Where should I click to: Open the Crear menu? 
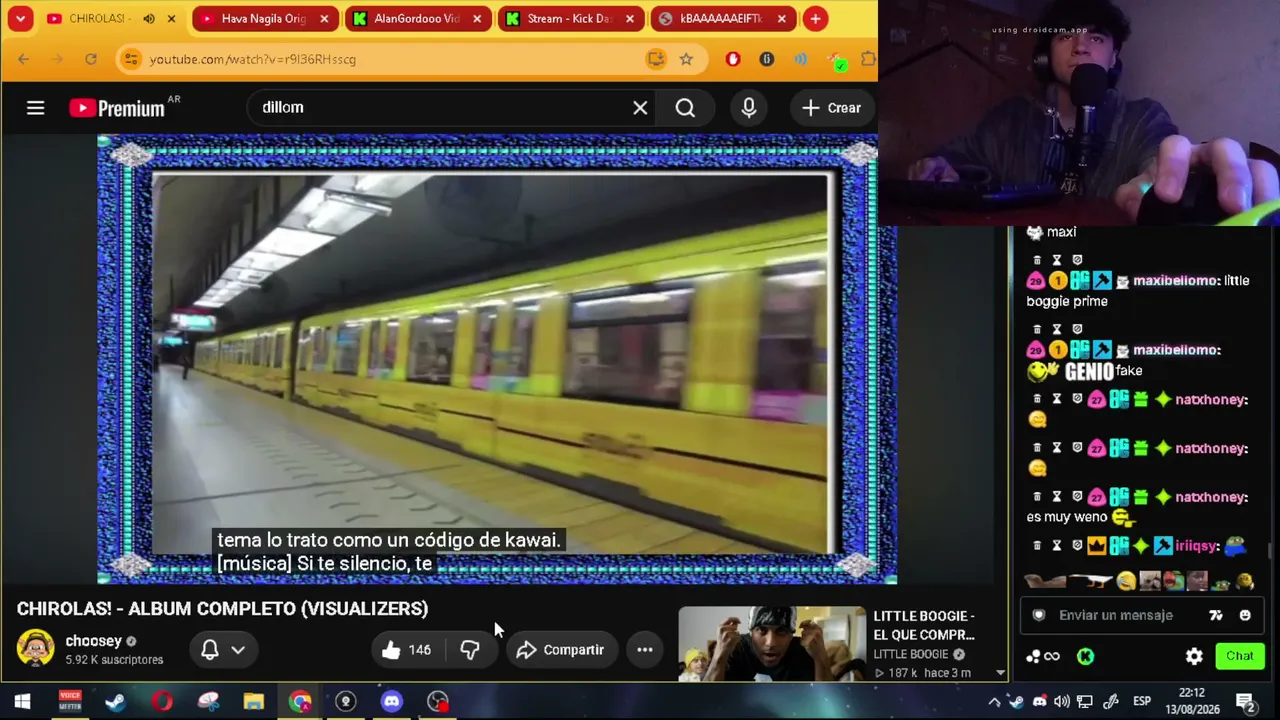pos(831,108)
